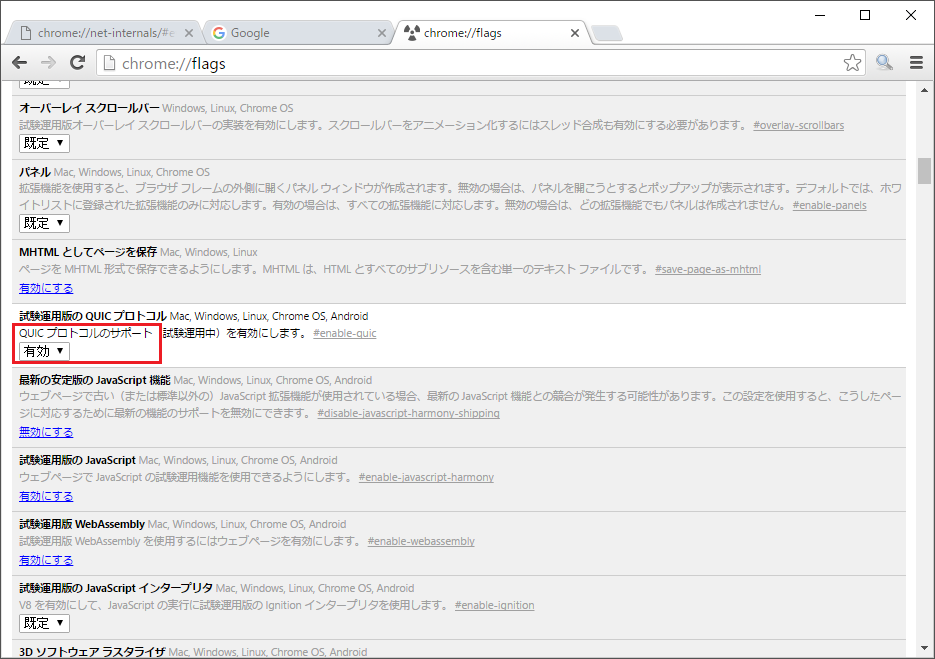This screenshot has width=935, height=659.
Task: Switch to the Google tab
Action: 290,33
